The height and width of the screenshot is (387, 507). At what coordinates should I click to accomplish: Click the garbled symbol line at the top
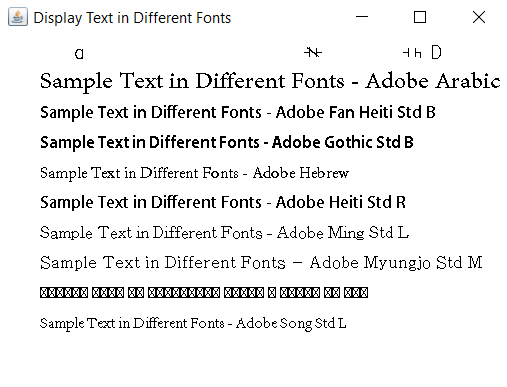[258, 53]
